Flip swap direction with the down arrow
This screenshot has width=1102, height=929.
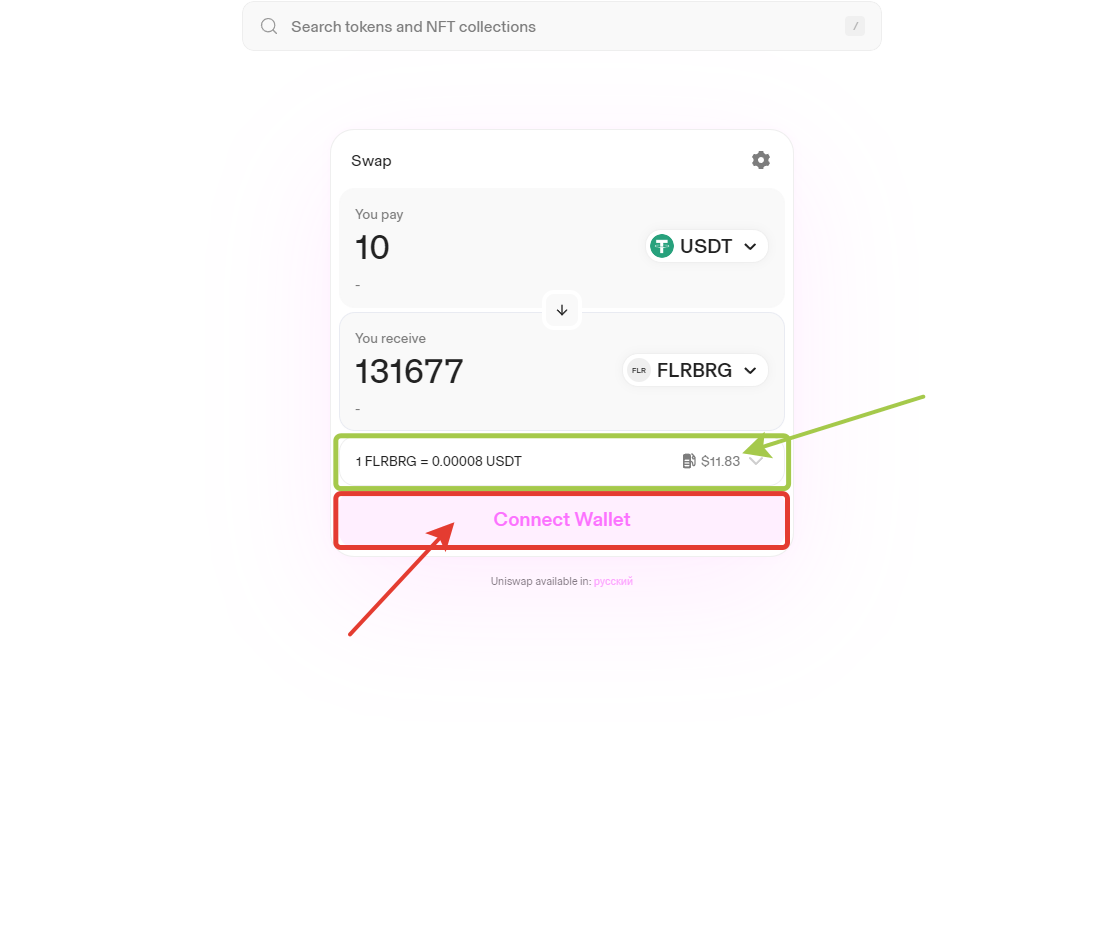pyautogui.click(x=562, y=310)
